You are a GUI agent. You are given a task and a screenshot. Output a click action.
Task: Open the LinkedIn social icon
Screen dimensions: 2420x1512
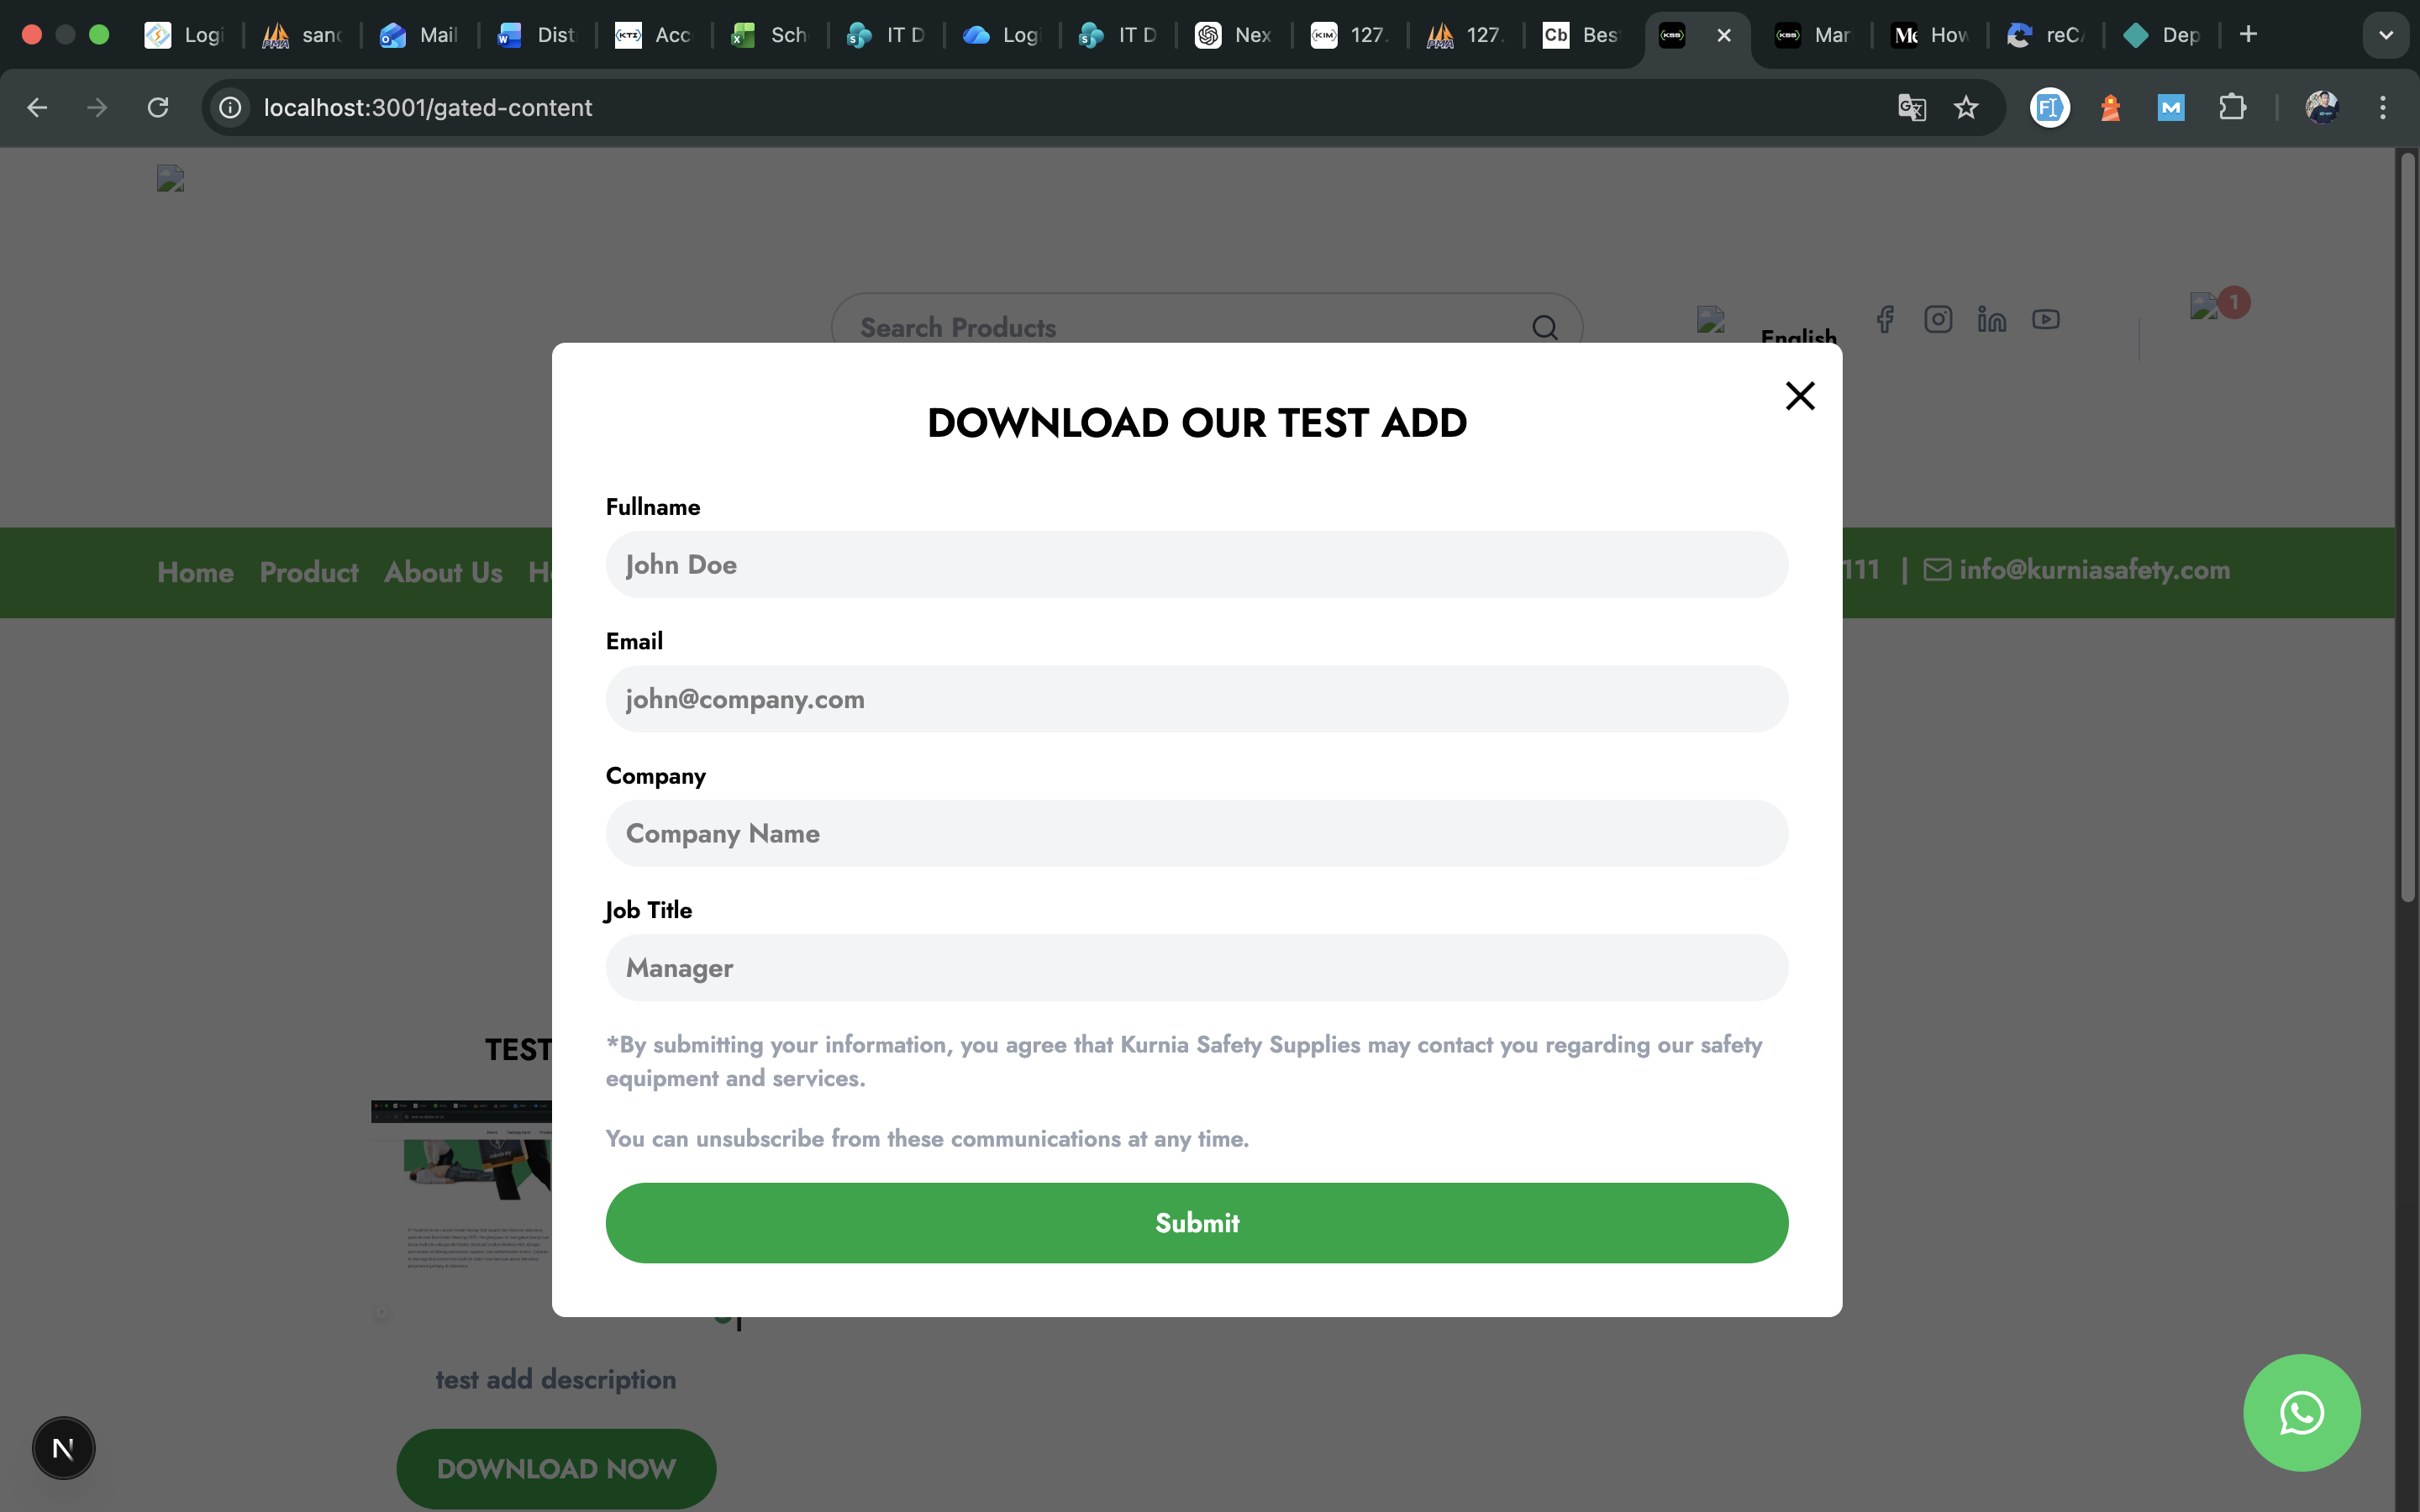point(1991,319)
